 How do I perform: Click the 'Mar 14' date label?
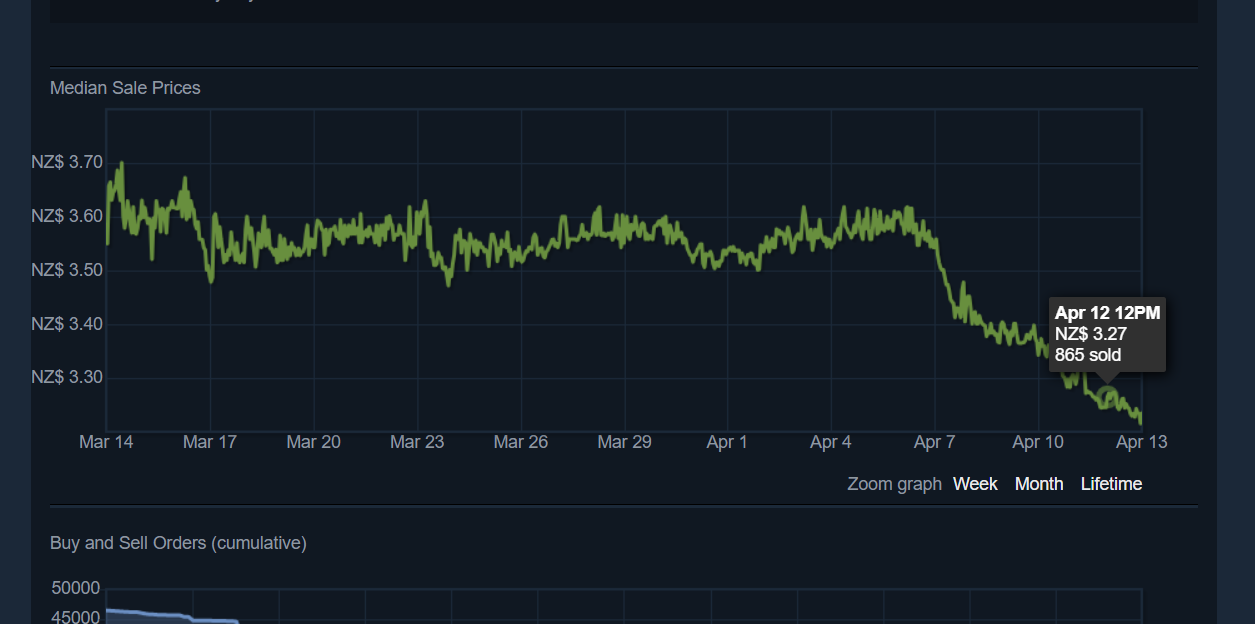pyautogui.click(x=106, y=442)
